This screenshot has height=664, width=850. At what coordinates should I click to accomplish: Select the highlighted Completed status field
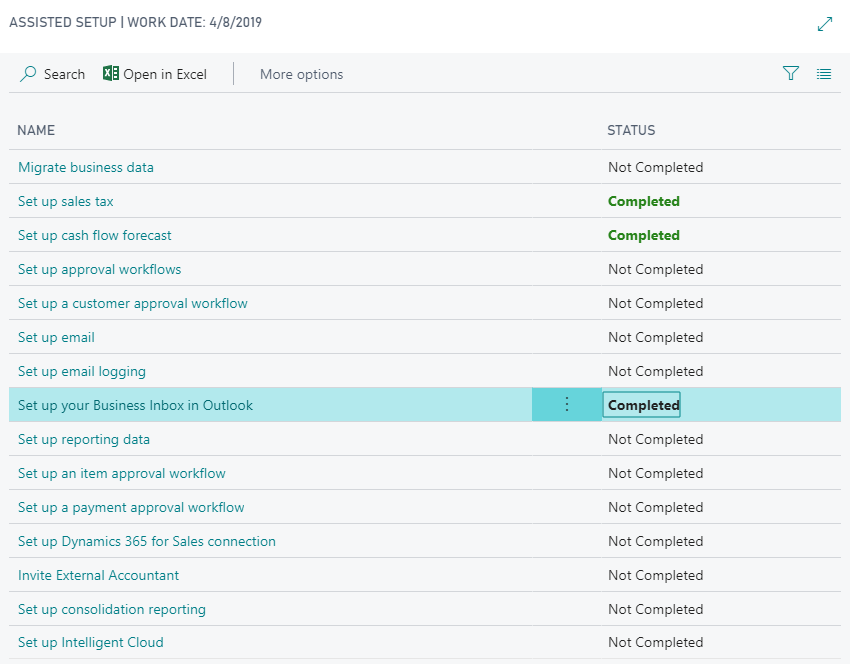[641, 404]
